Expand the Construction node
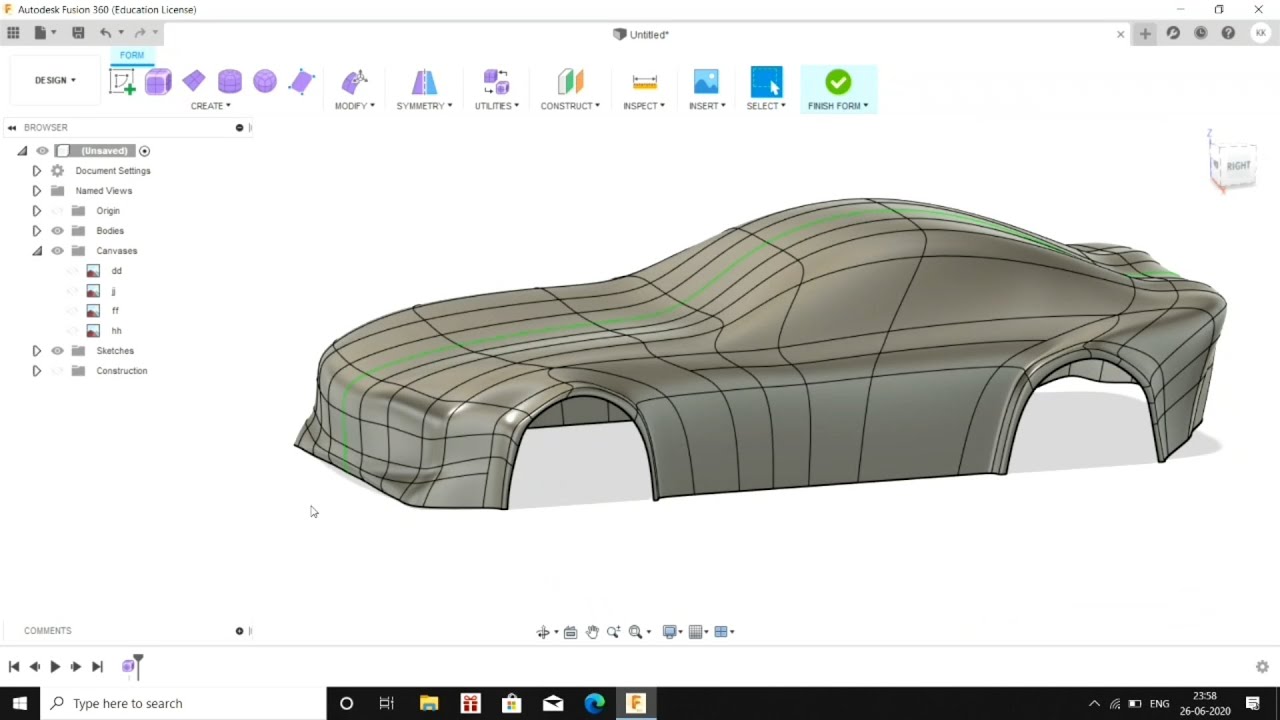This screenshot has width=1280, height=720. [37, 371]
